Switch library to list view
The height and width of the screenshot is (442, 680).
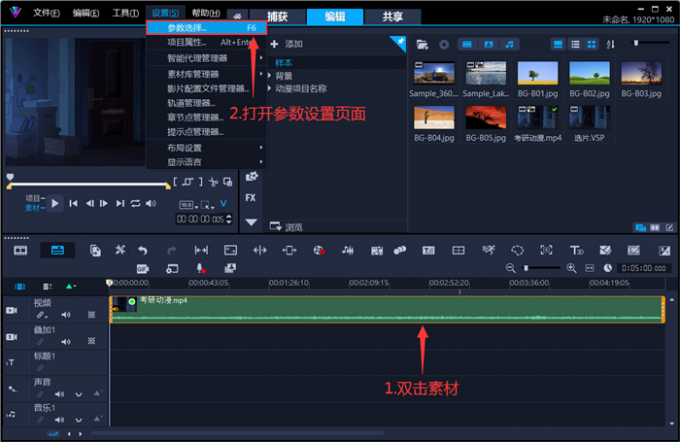coord(575,44)
